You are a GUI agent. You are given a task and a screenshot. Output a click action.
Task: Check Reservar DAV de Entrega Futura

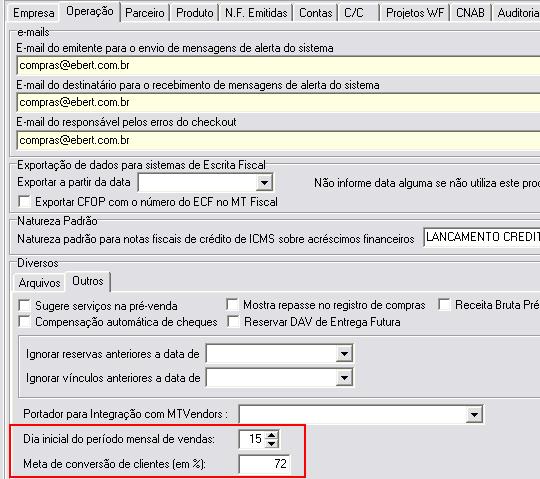coord(233,322)
